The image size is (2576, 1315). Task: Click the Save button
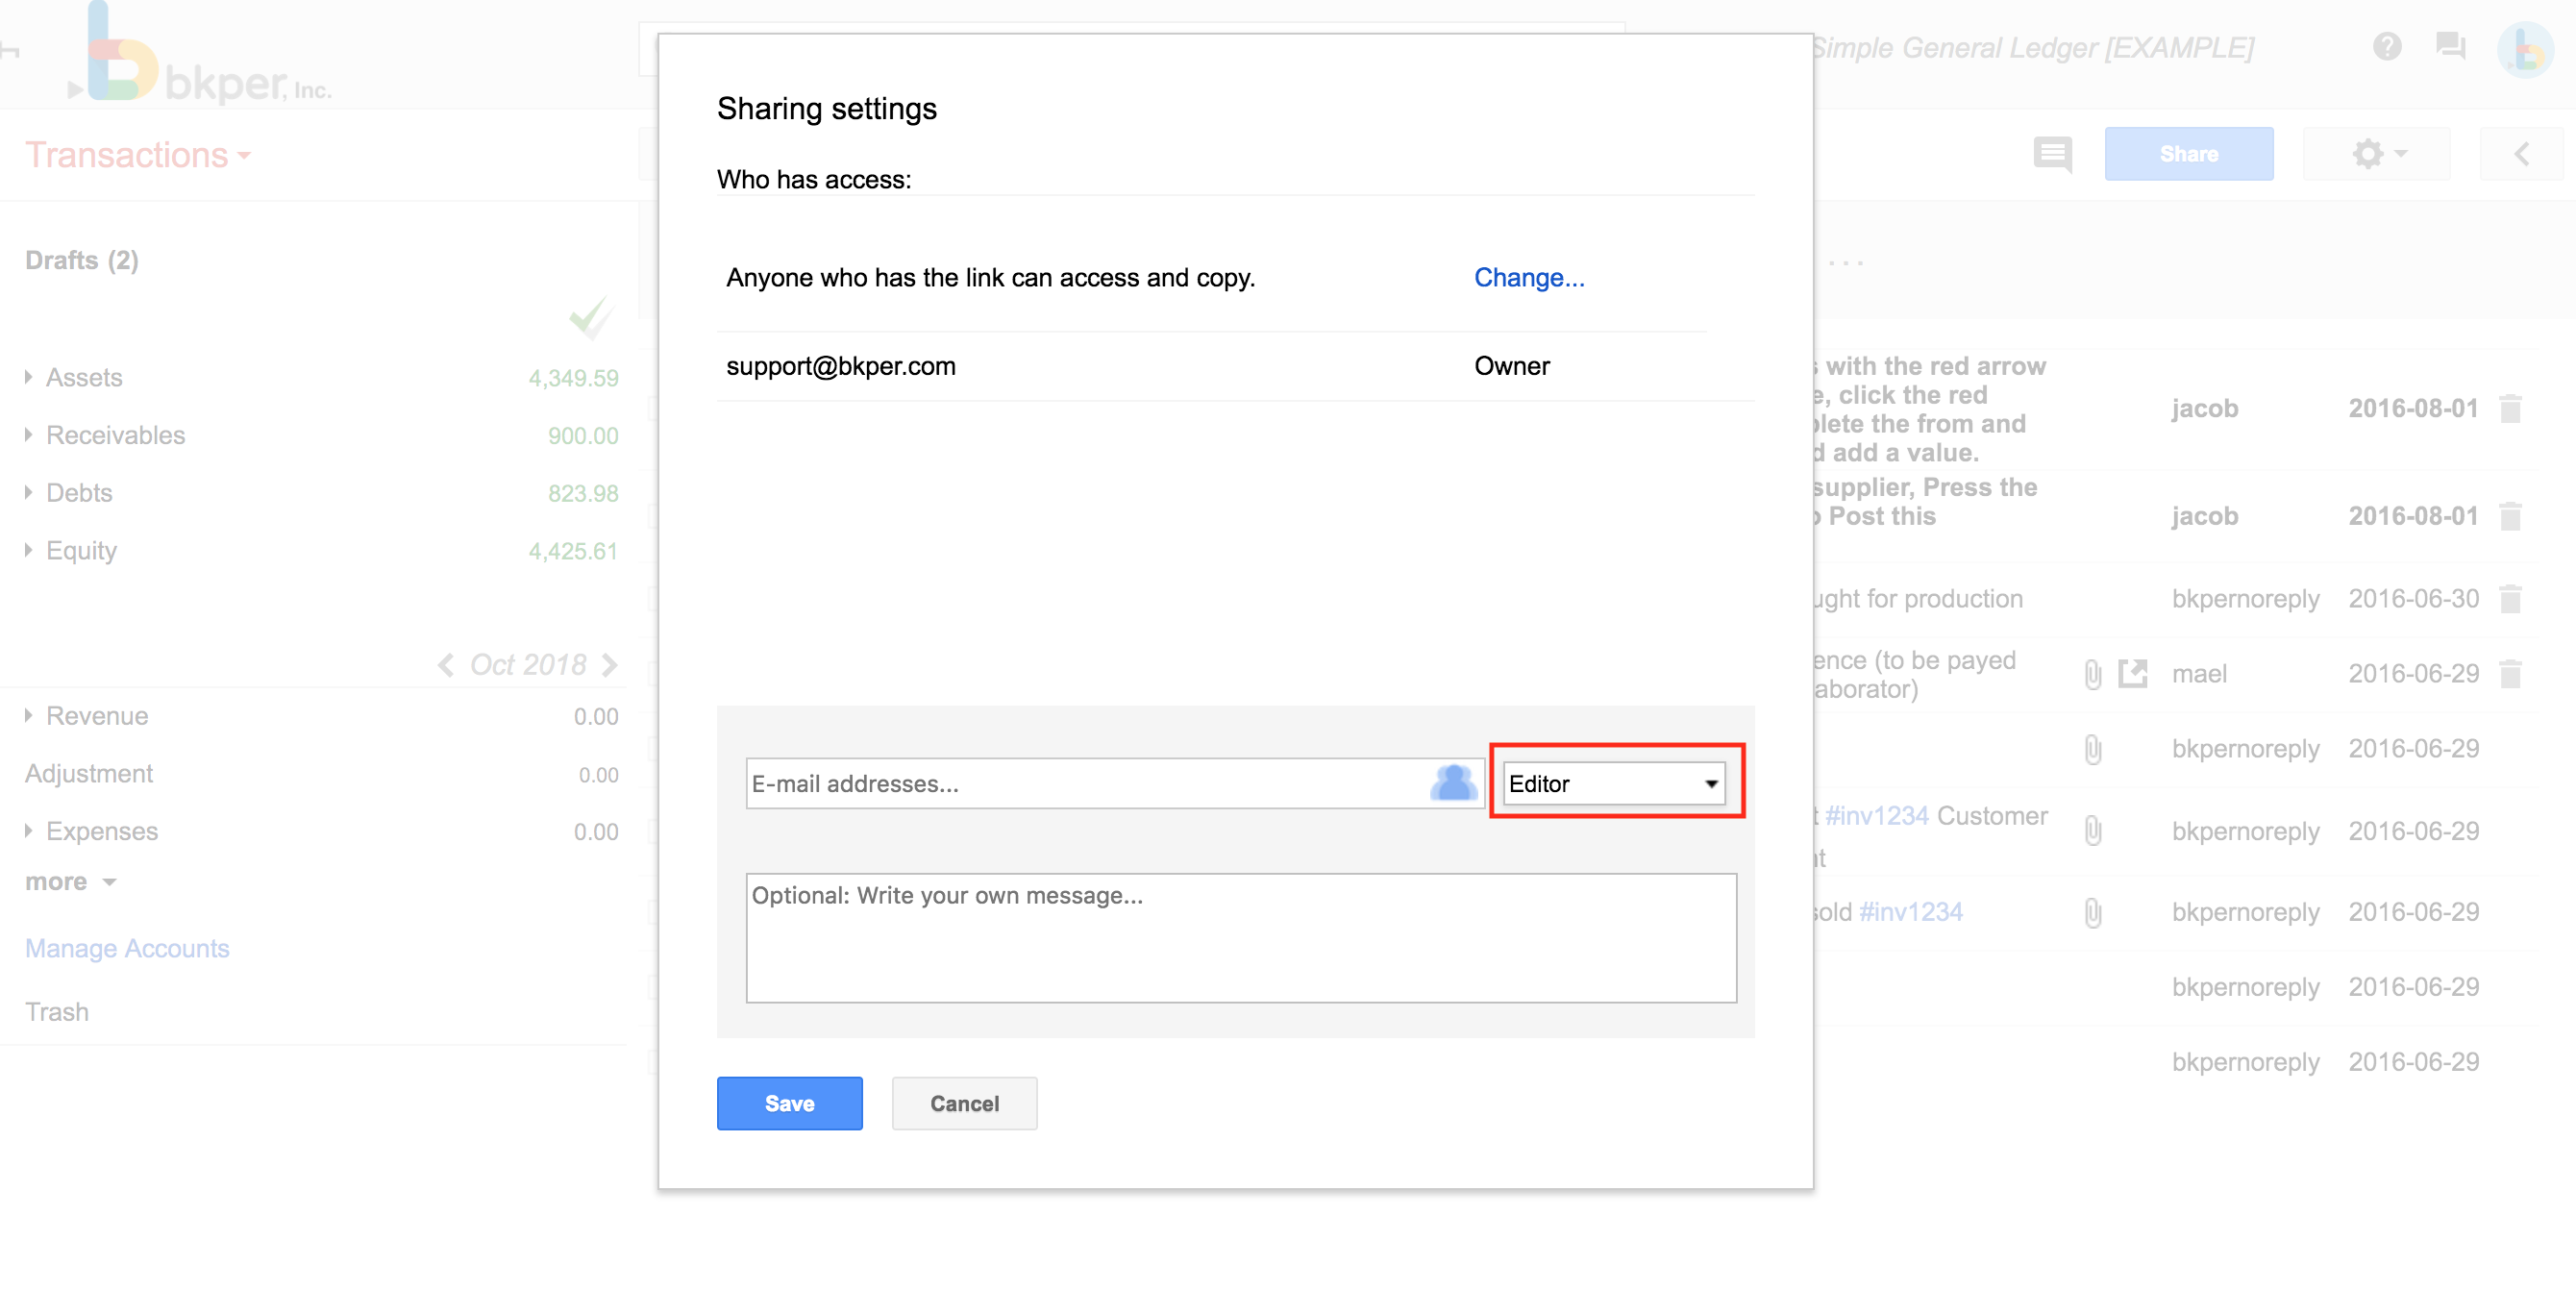(789, 1103)
